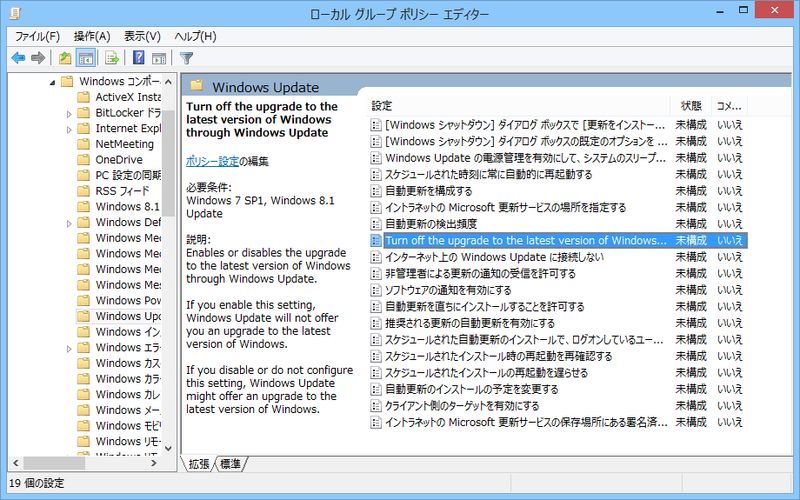Viewport: 800px width, 500px height.
Task: Click the tree pane horizontal scrollbar thumb
Action: point(54,463)
